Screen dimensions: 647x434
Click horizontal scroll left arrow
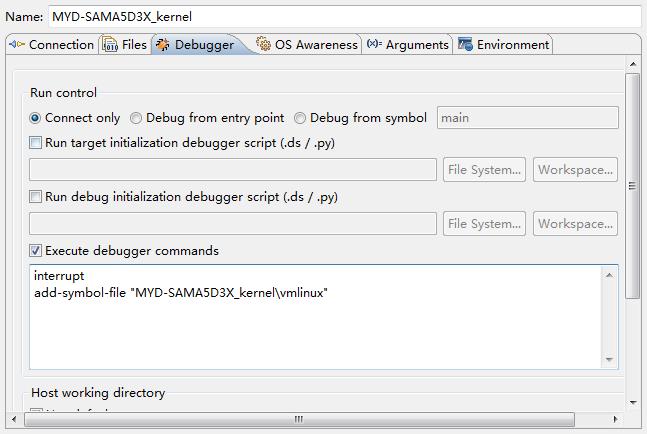14,420
